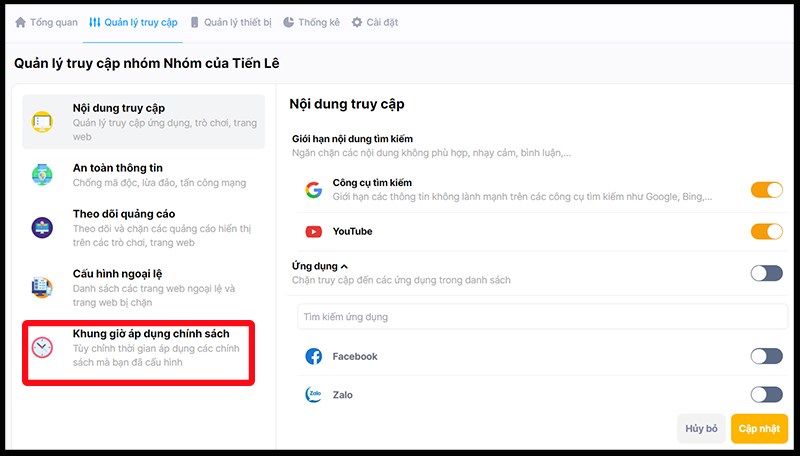The width and height of the screenshot is (800, 456).
Task: Select the Quản lý truy cập tab
Action: coord(133,22)
